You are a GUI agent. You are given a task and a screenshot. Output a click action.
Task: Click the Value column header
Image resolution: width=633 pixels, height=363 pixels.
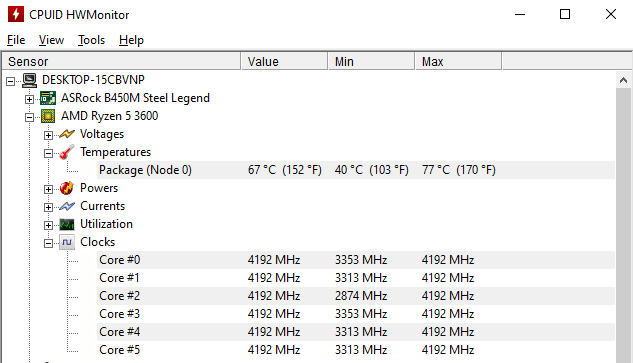pos(284,61)
